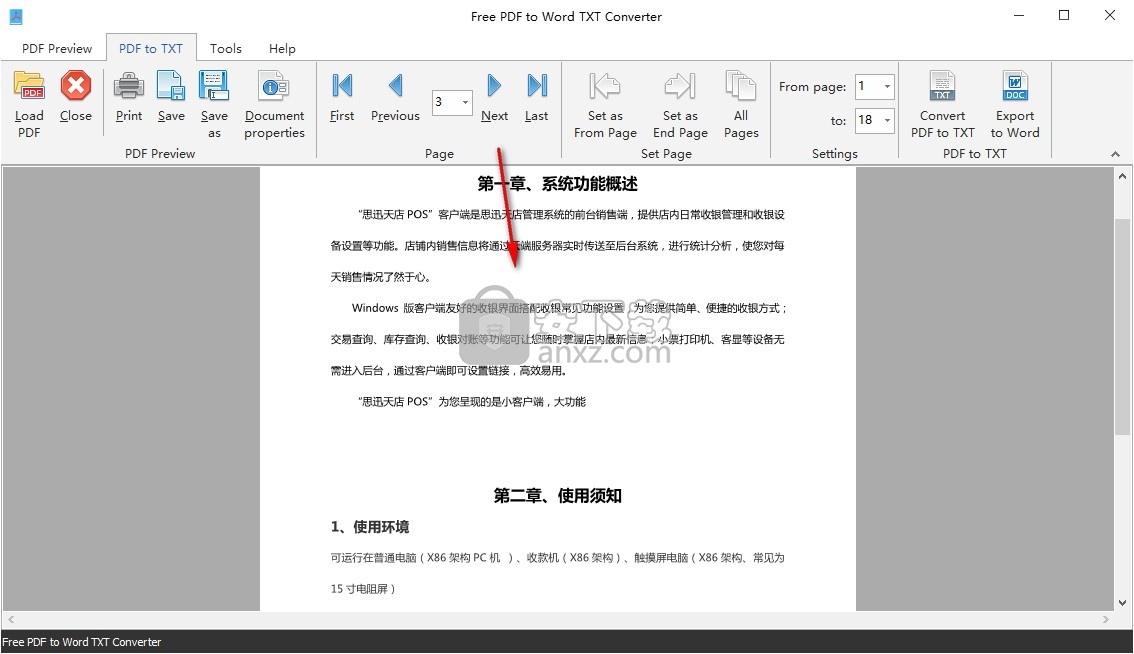Screen dimensions: 1134x654
Task: Click the subheading '1、使用环境'
Action: click(x=370, y=527)
